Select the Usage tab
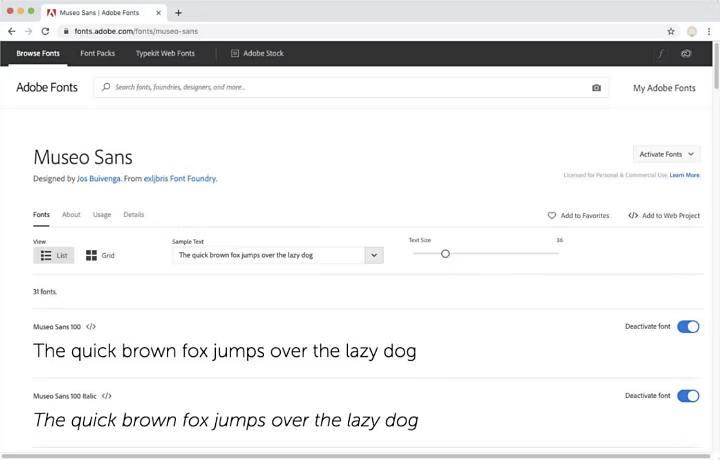 pyautogui.click(x=102, y=214)
